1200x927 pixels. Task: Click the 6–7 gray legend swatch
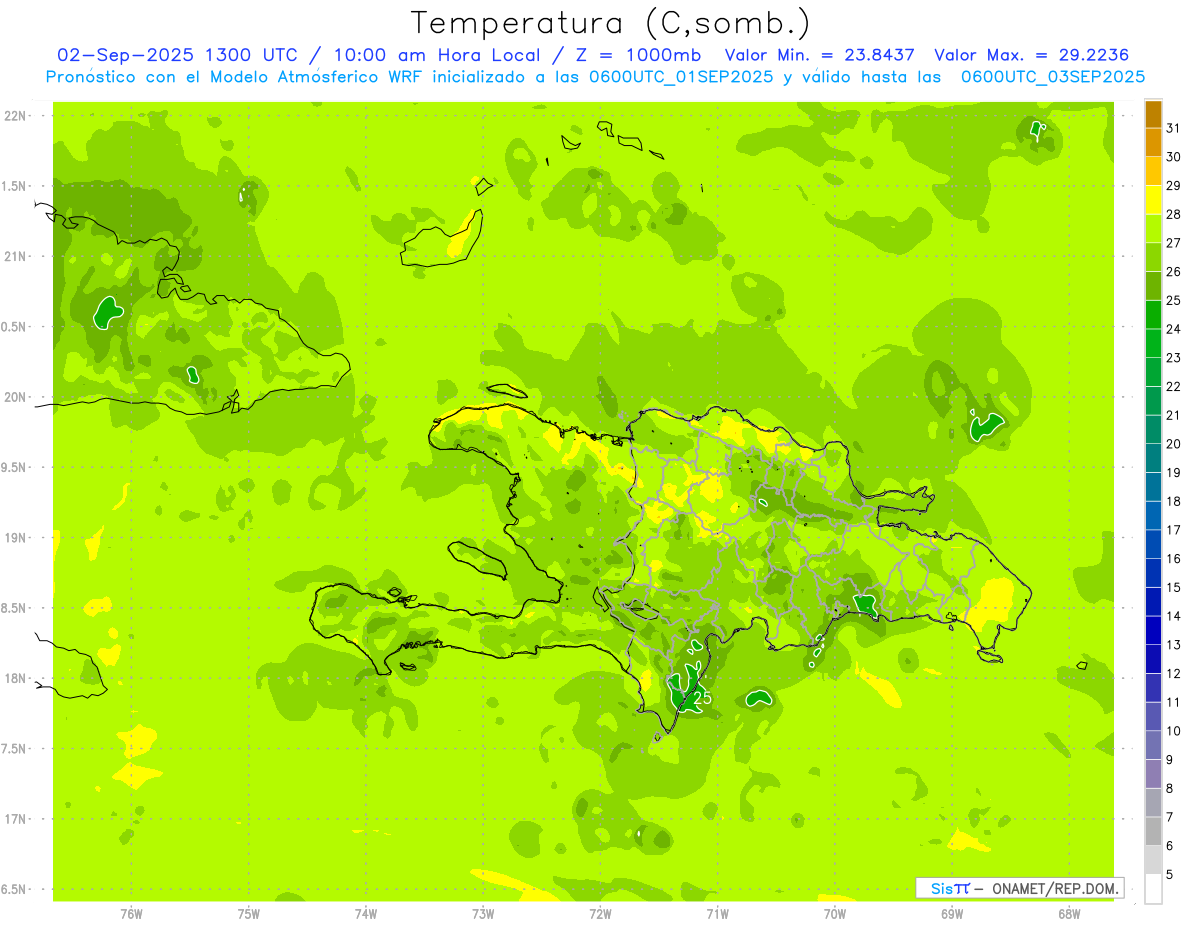coord(1153,831)
